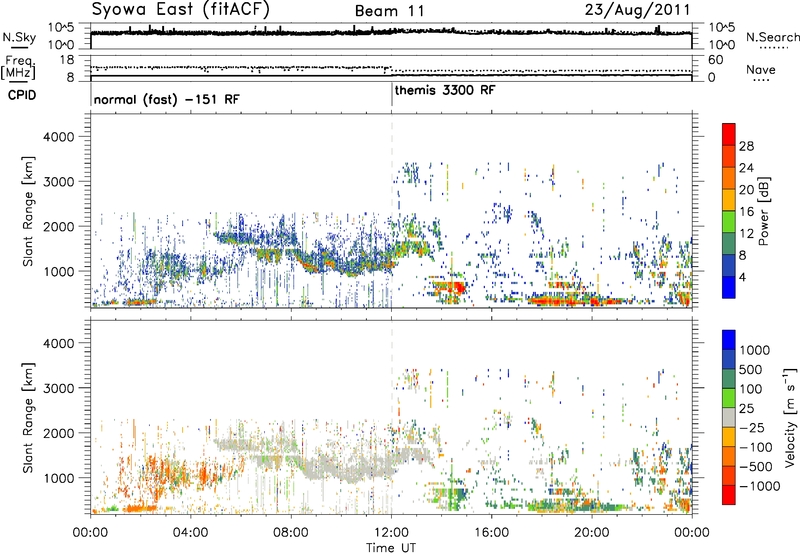Click the "Beam 11" heading
This screenshot has height=554, width=800.
tap(389, 11)
